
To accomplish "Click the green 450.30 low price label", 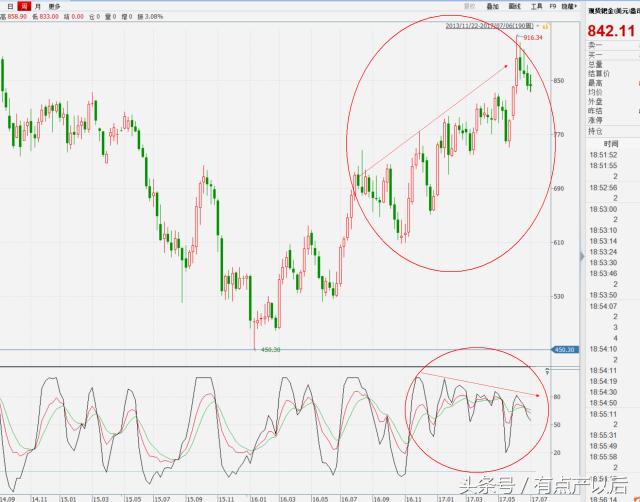I will coord(270,350).
